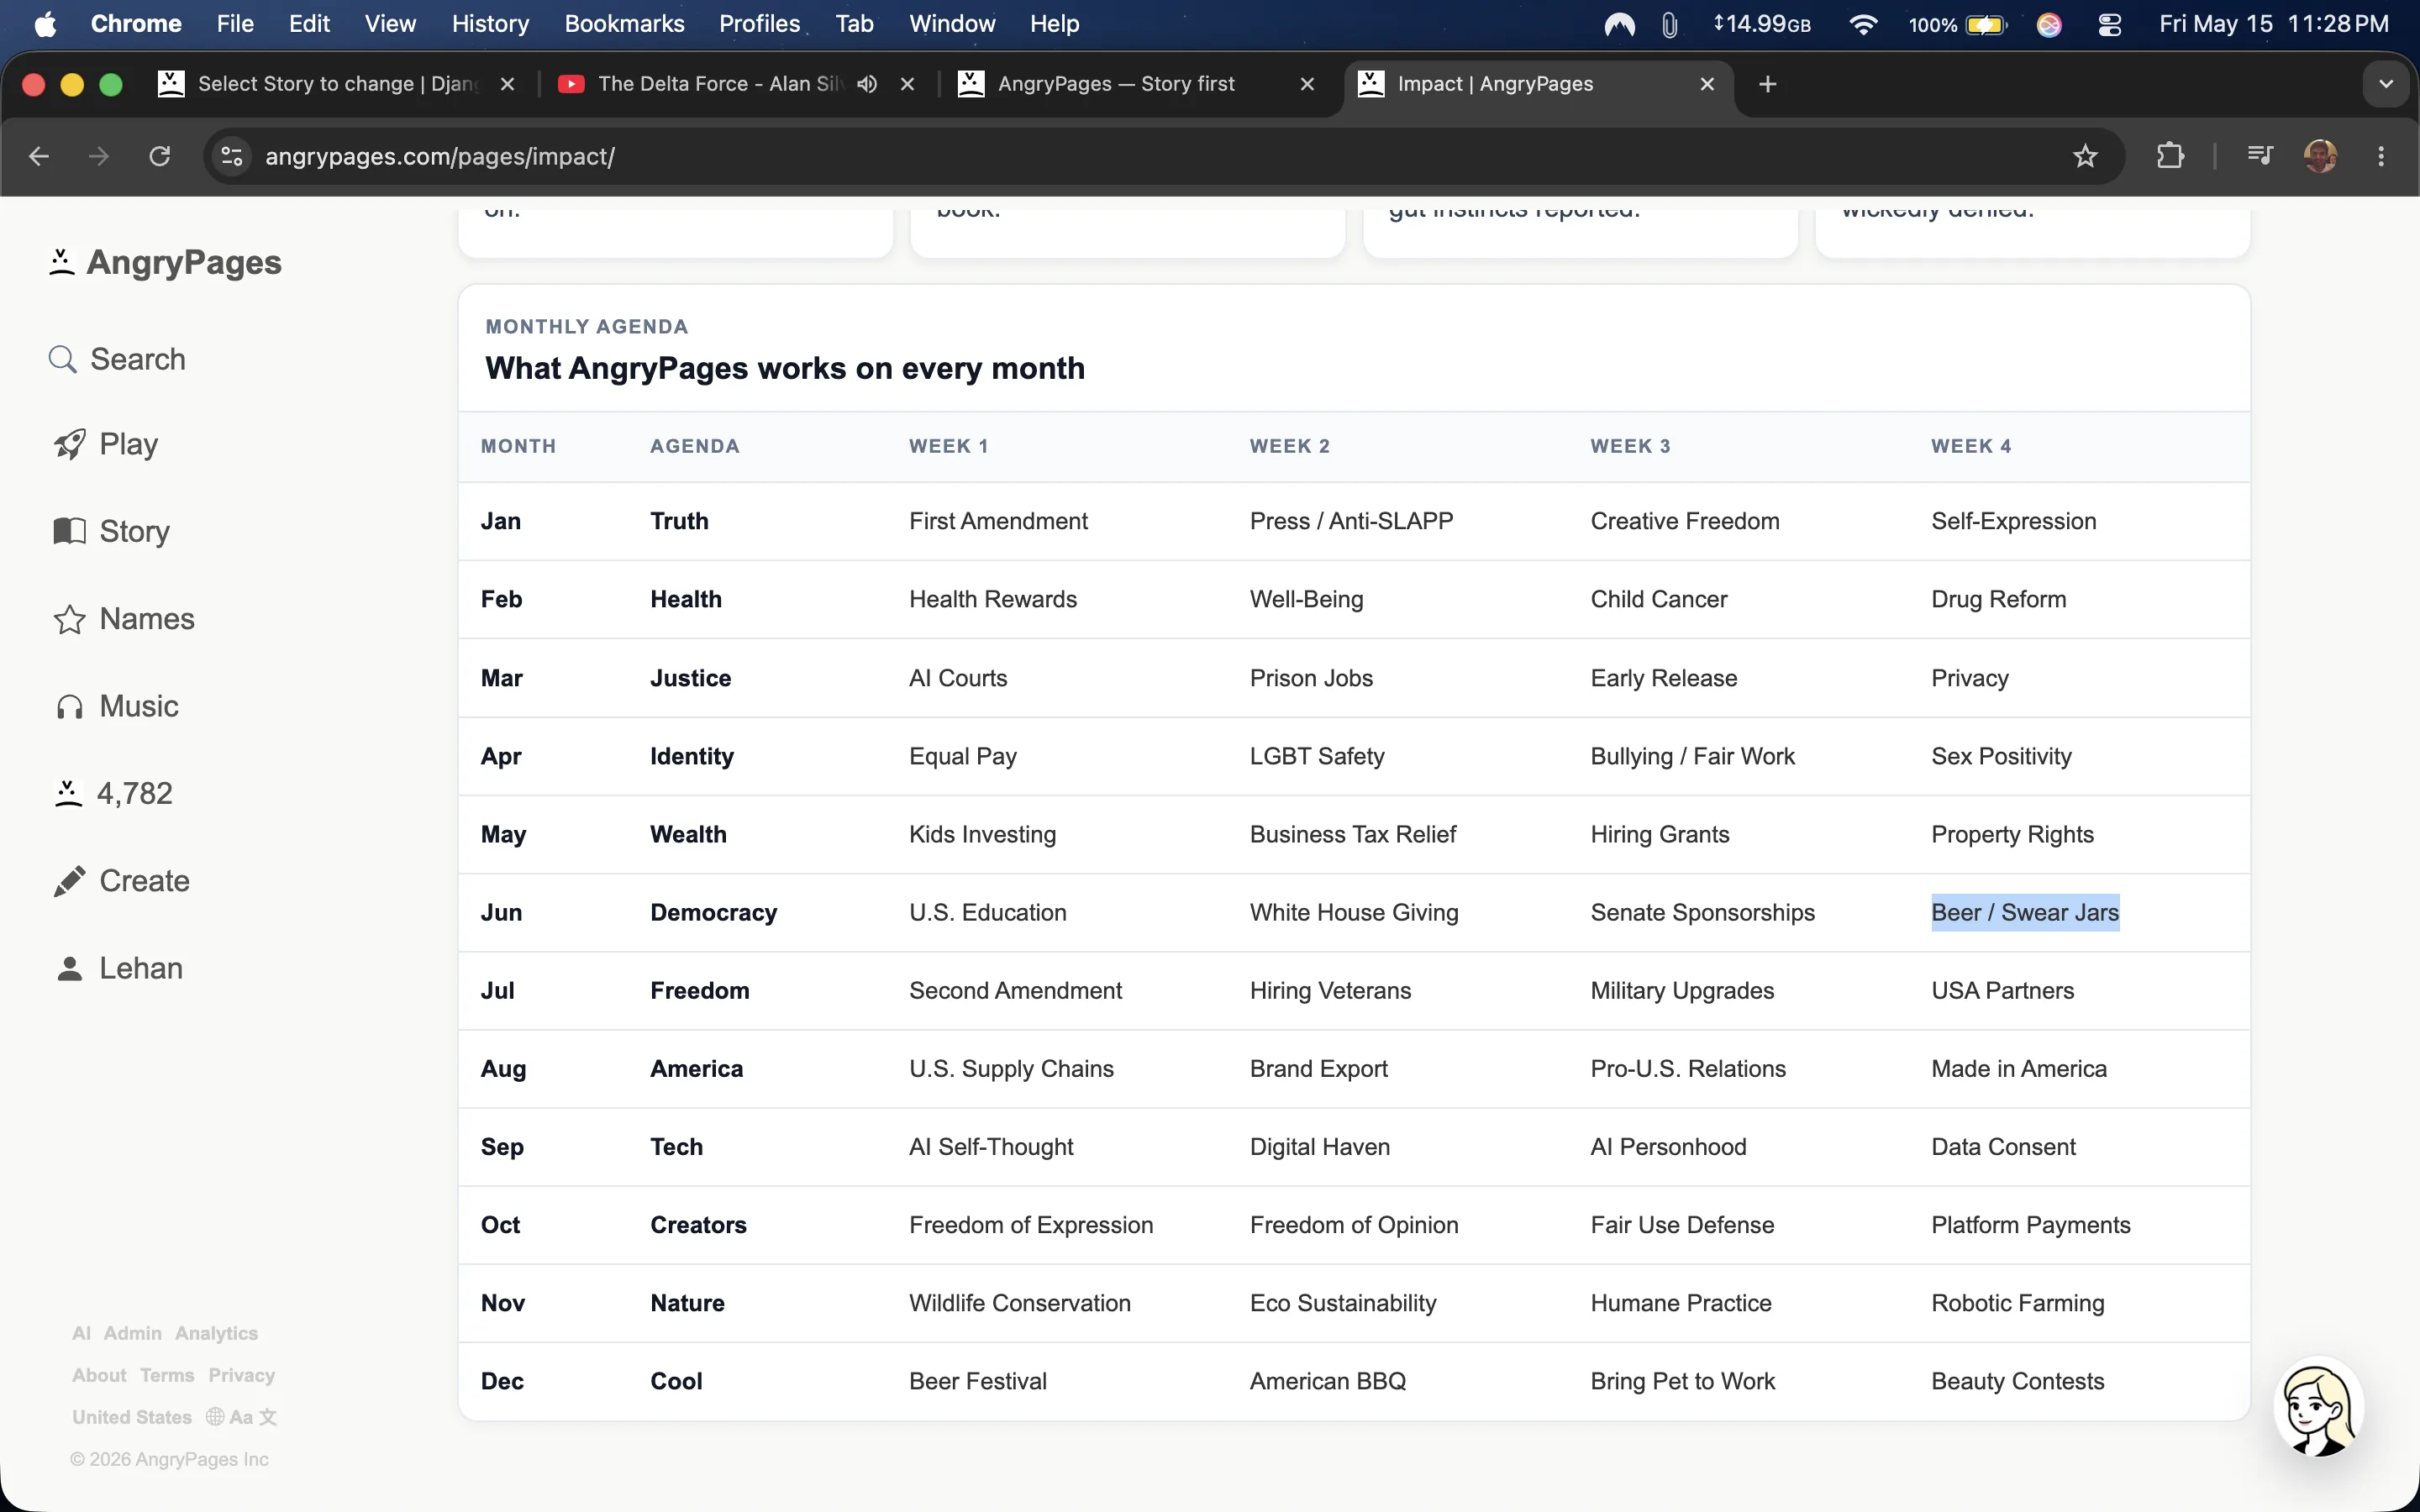
Task: Switch to Select Story to change tab
Action: [337, 84]
